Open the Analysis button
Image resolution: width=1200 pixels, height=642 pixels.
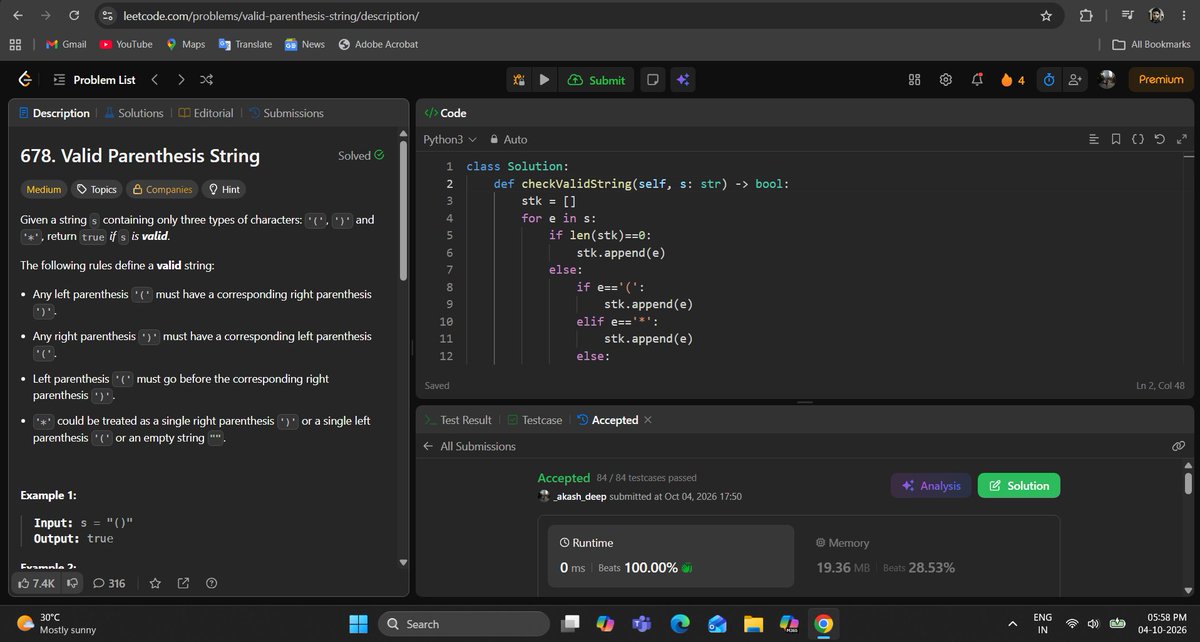tap(931, 486)
